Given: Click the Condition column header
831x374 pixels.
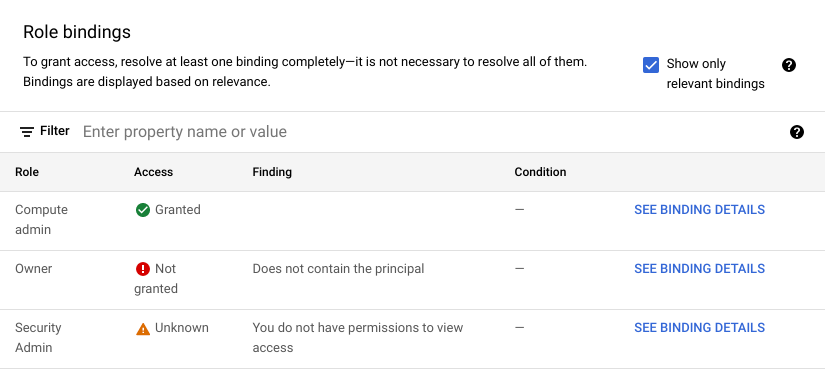Looking at the screenshot, I should 540,172.
